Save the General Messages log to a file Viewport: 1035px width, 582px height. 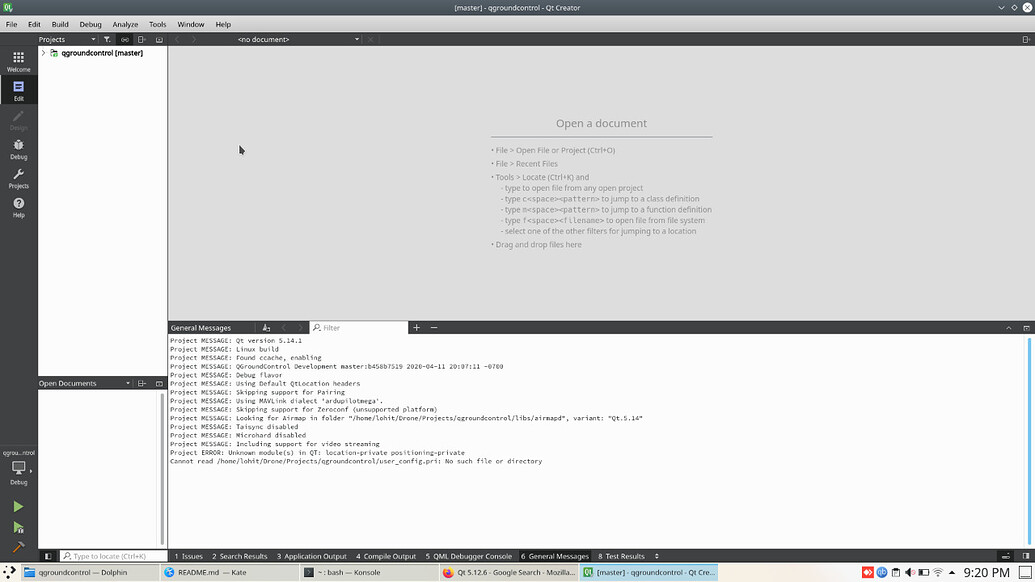point(265,327)
